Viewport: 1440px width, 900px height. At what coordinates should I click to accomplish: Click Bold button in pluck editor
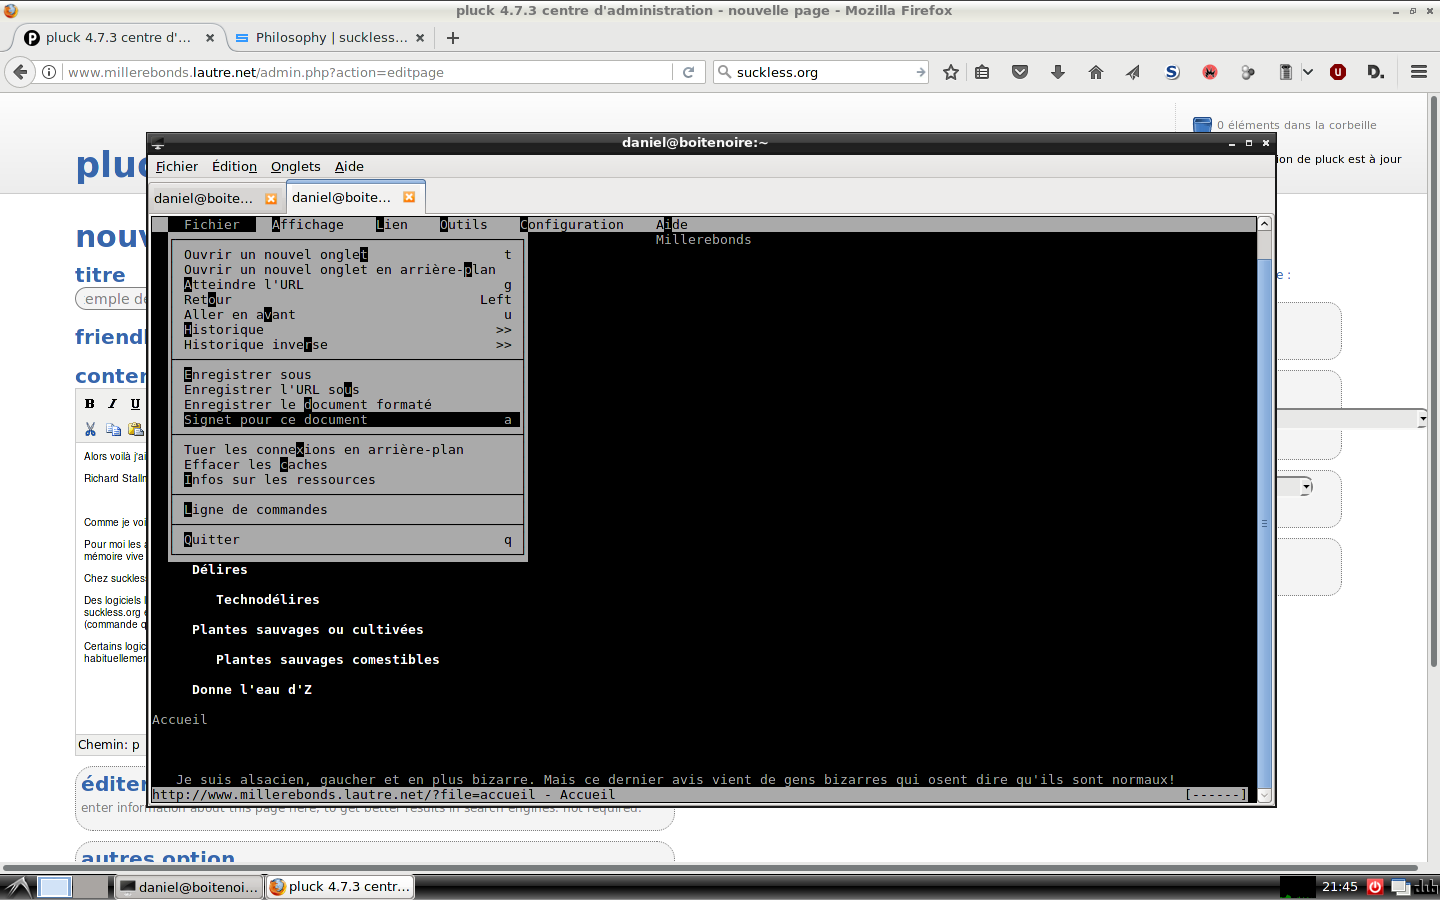click(x=90, y=404)
